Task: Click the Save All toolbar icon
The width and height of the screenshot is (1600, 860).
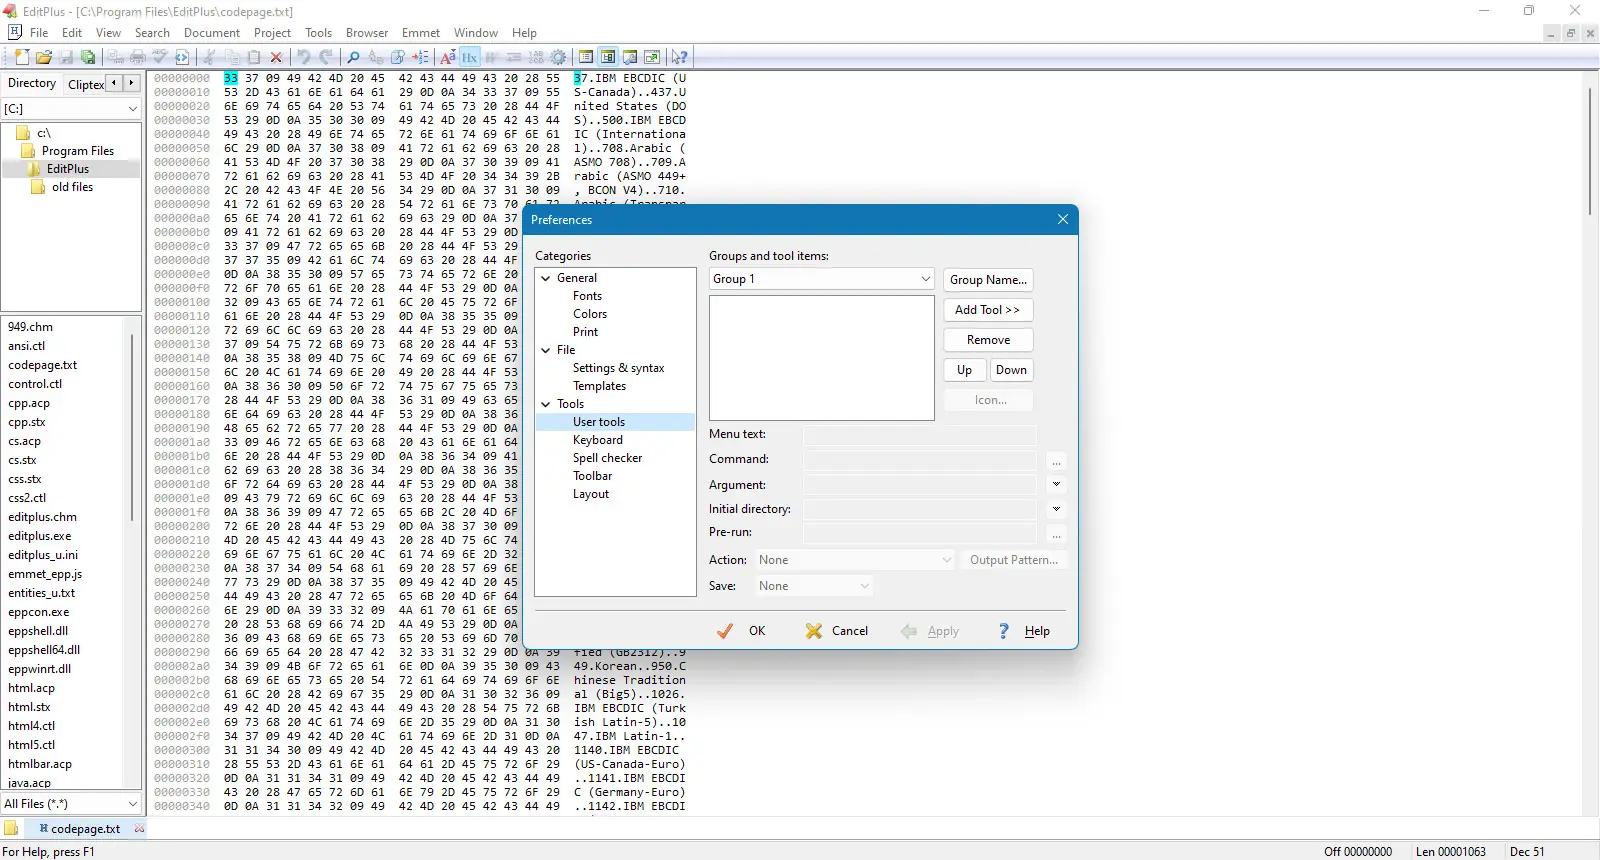Action: (x=88, y=57)
